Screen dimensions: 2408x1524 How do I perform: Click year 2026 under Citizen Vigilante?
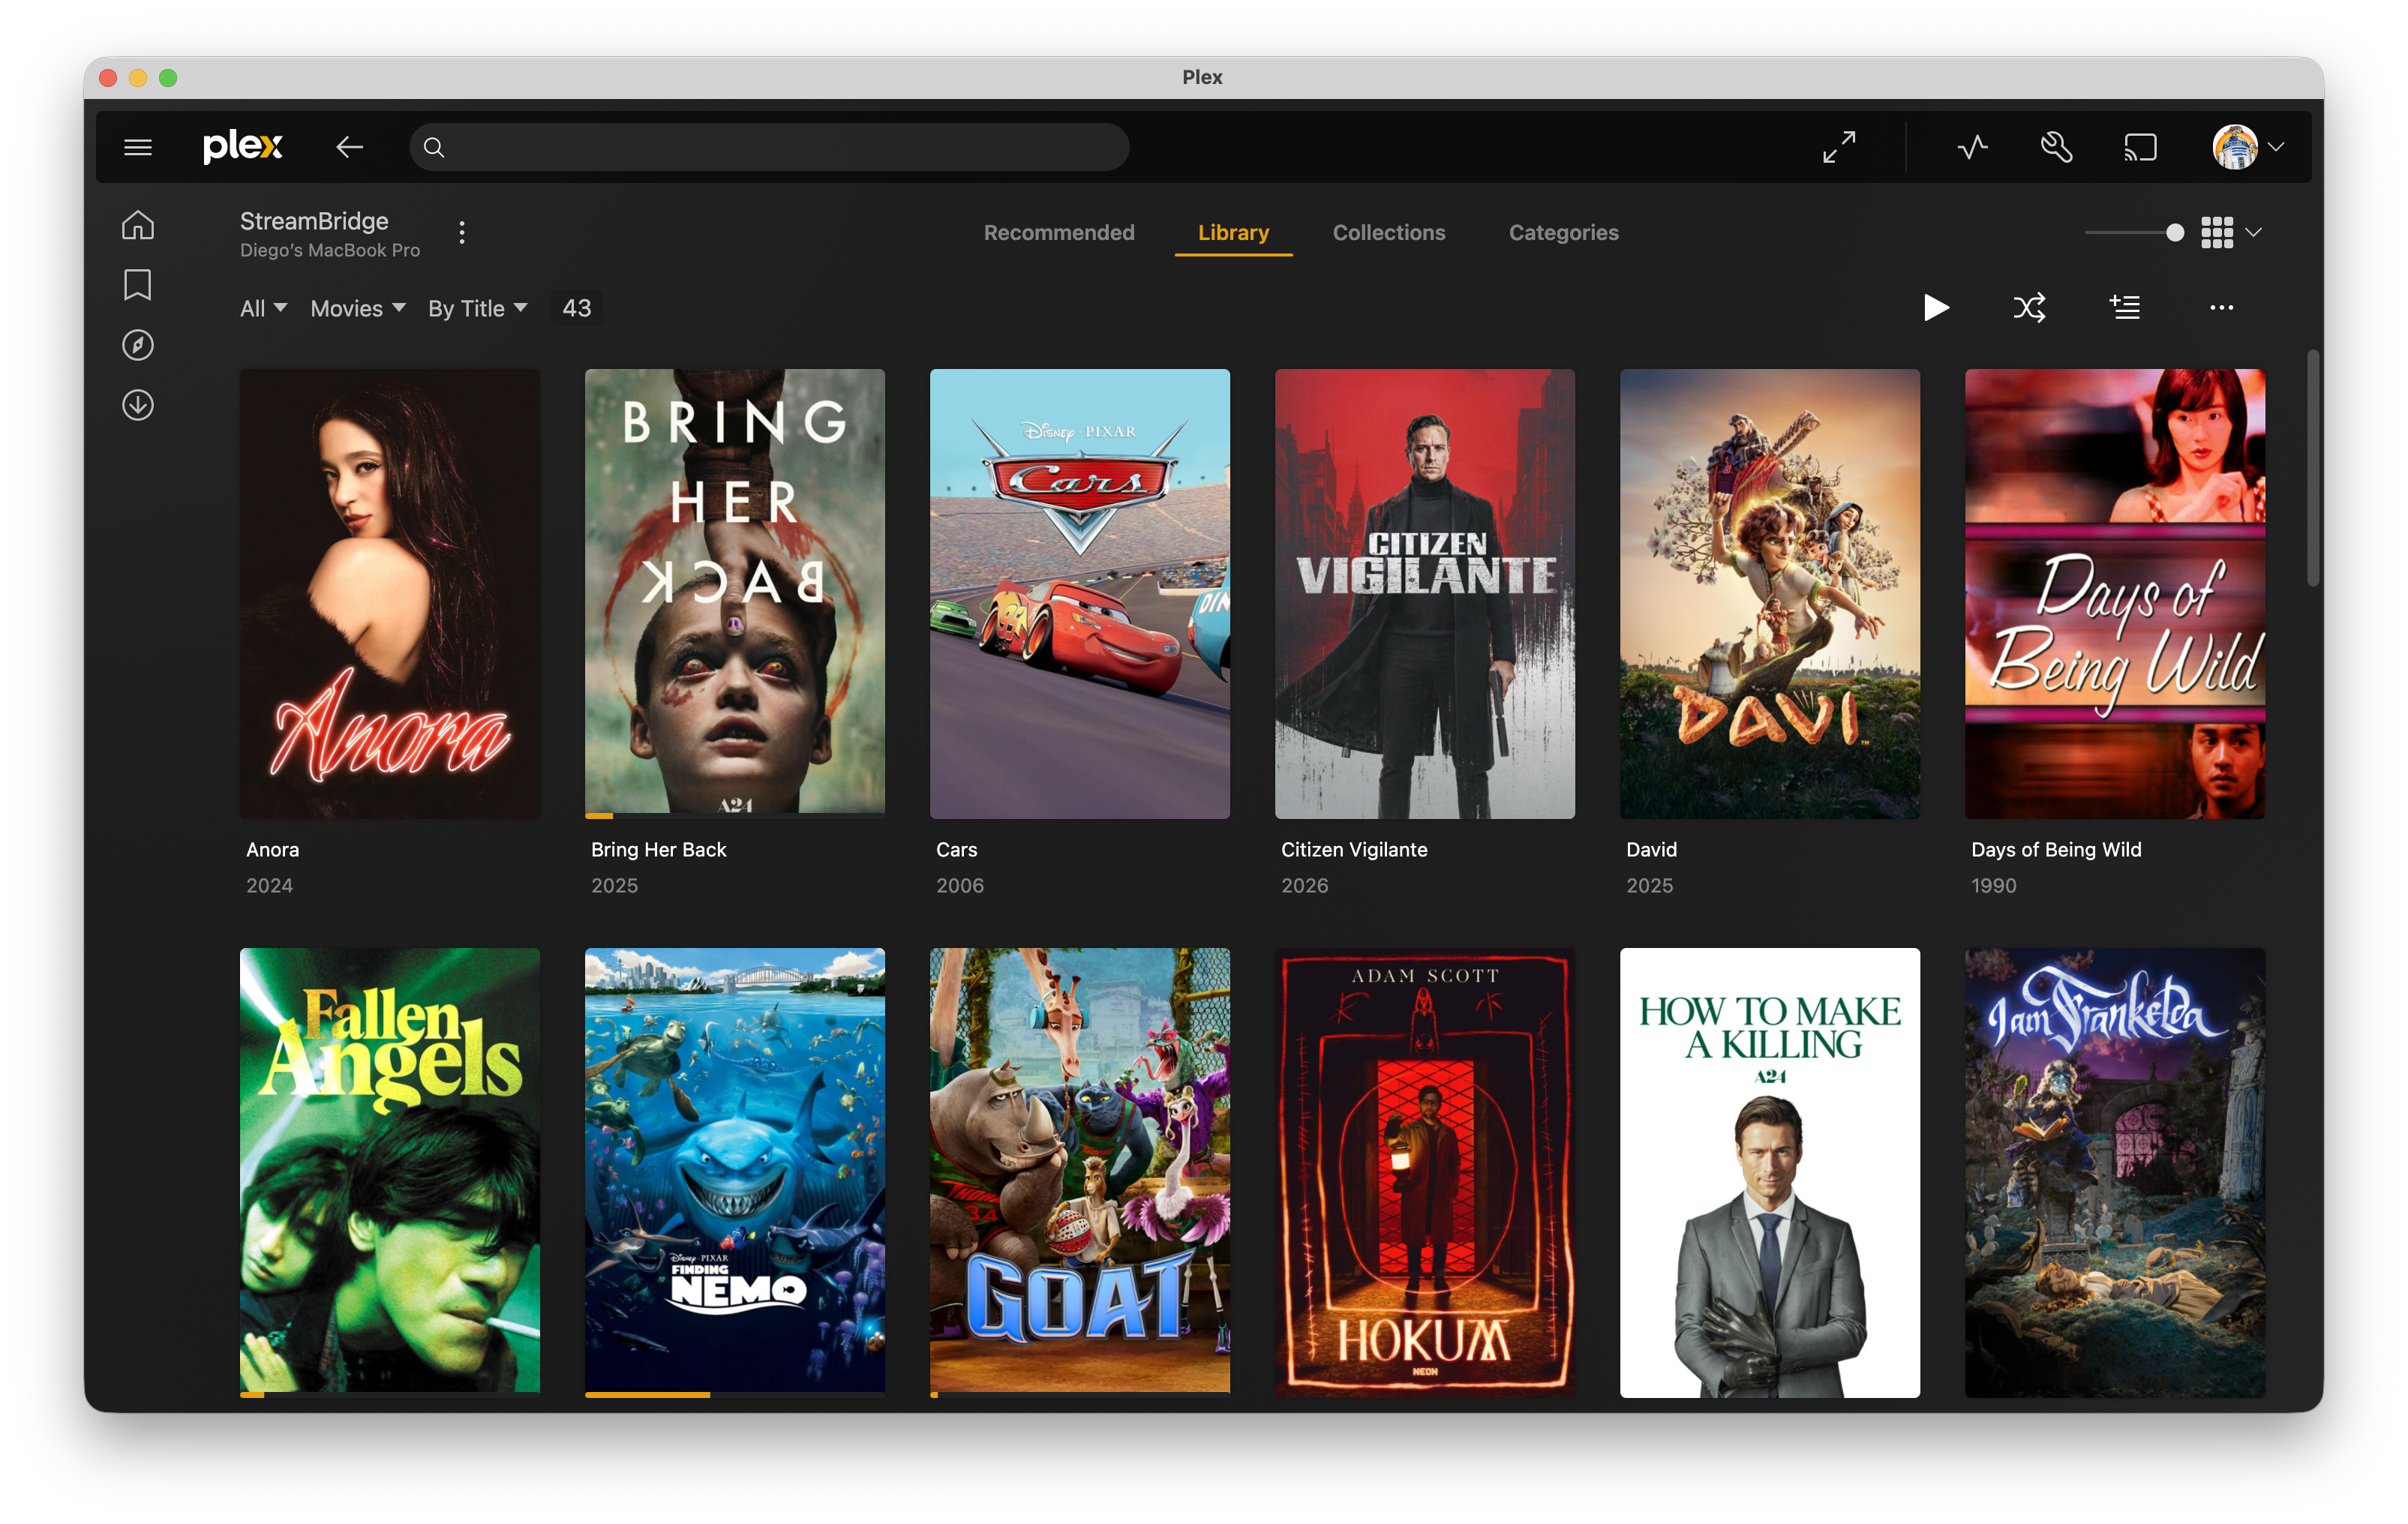point(1305,886)
